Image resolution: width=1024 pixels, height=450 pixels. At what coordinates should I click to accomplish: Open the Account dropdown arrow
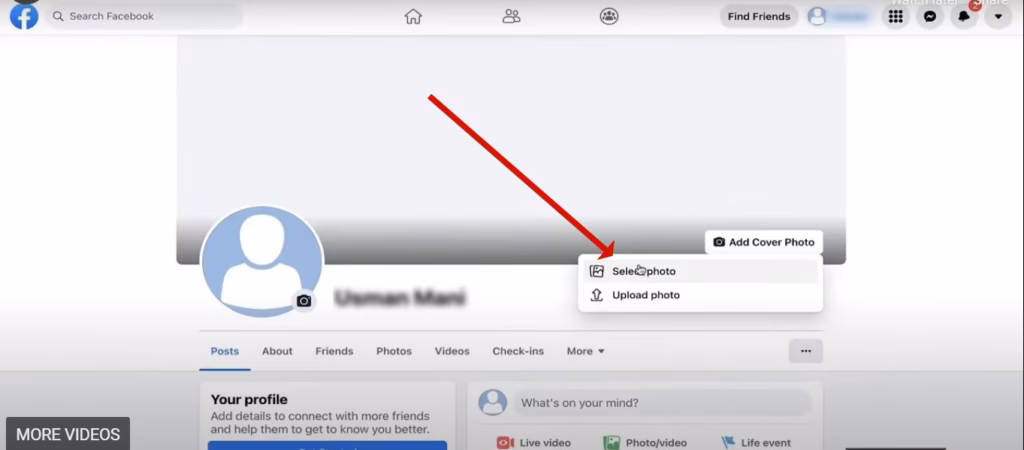[x=998, y=16]
